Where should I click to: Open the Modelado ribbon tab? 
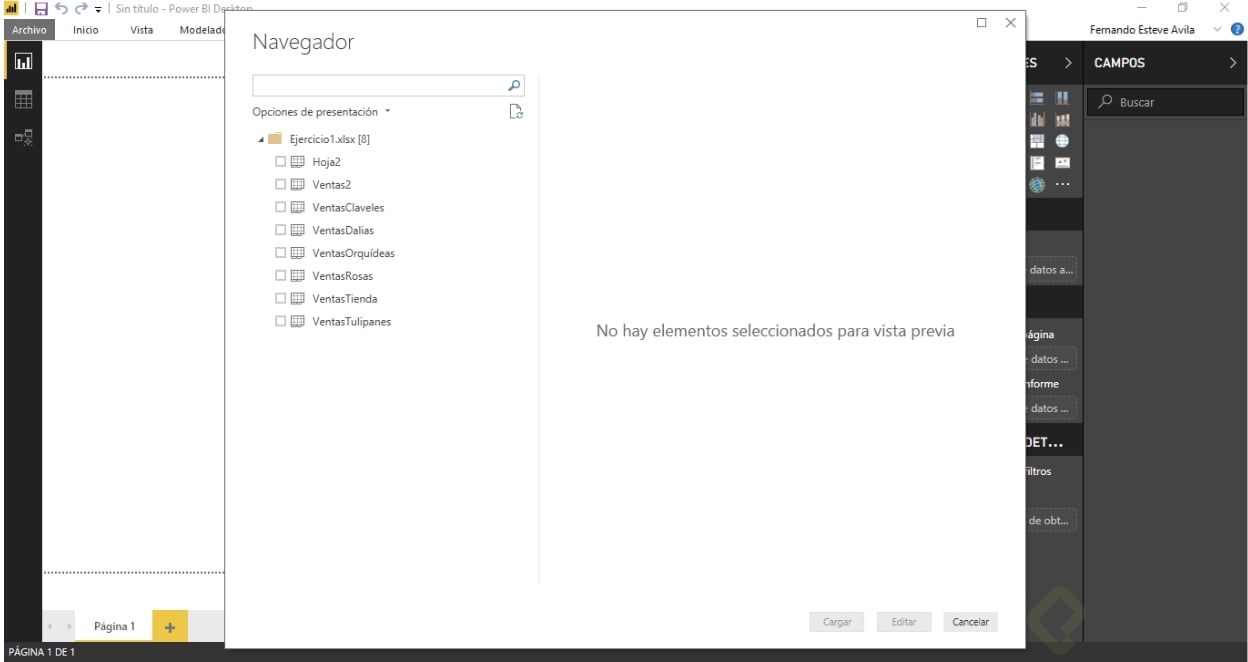202,30
